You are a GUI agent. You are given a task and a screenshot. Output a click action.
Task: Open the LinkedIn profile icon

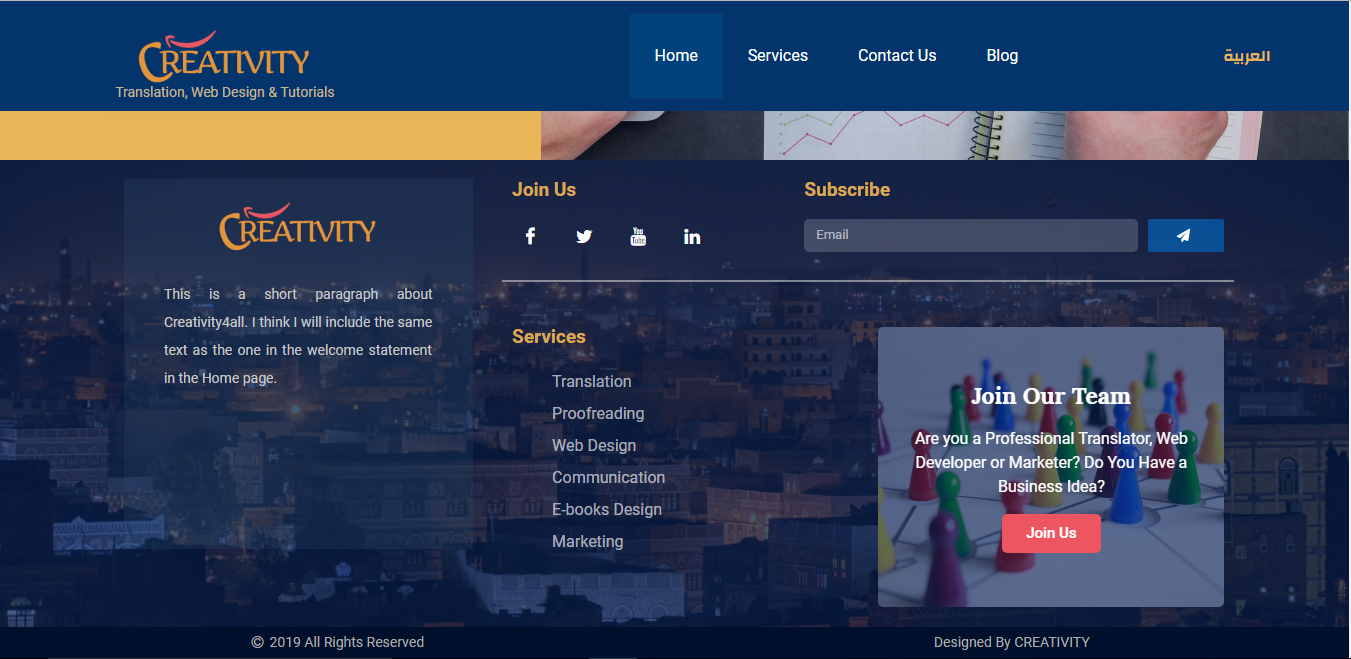pos(692,235)
